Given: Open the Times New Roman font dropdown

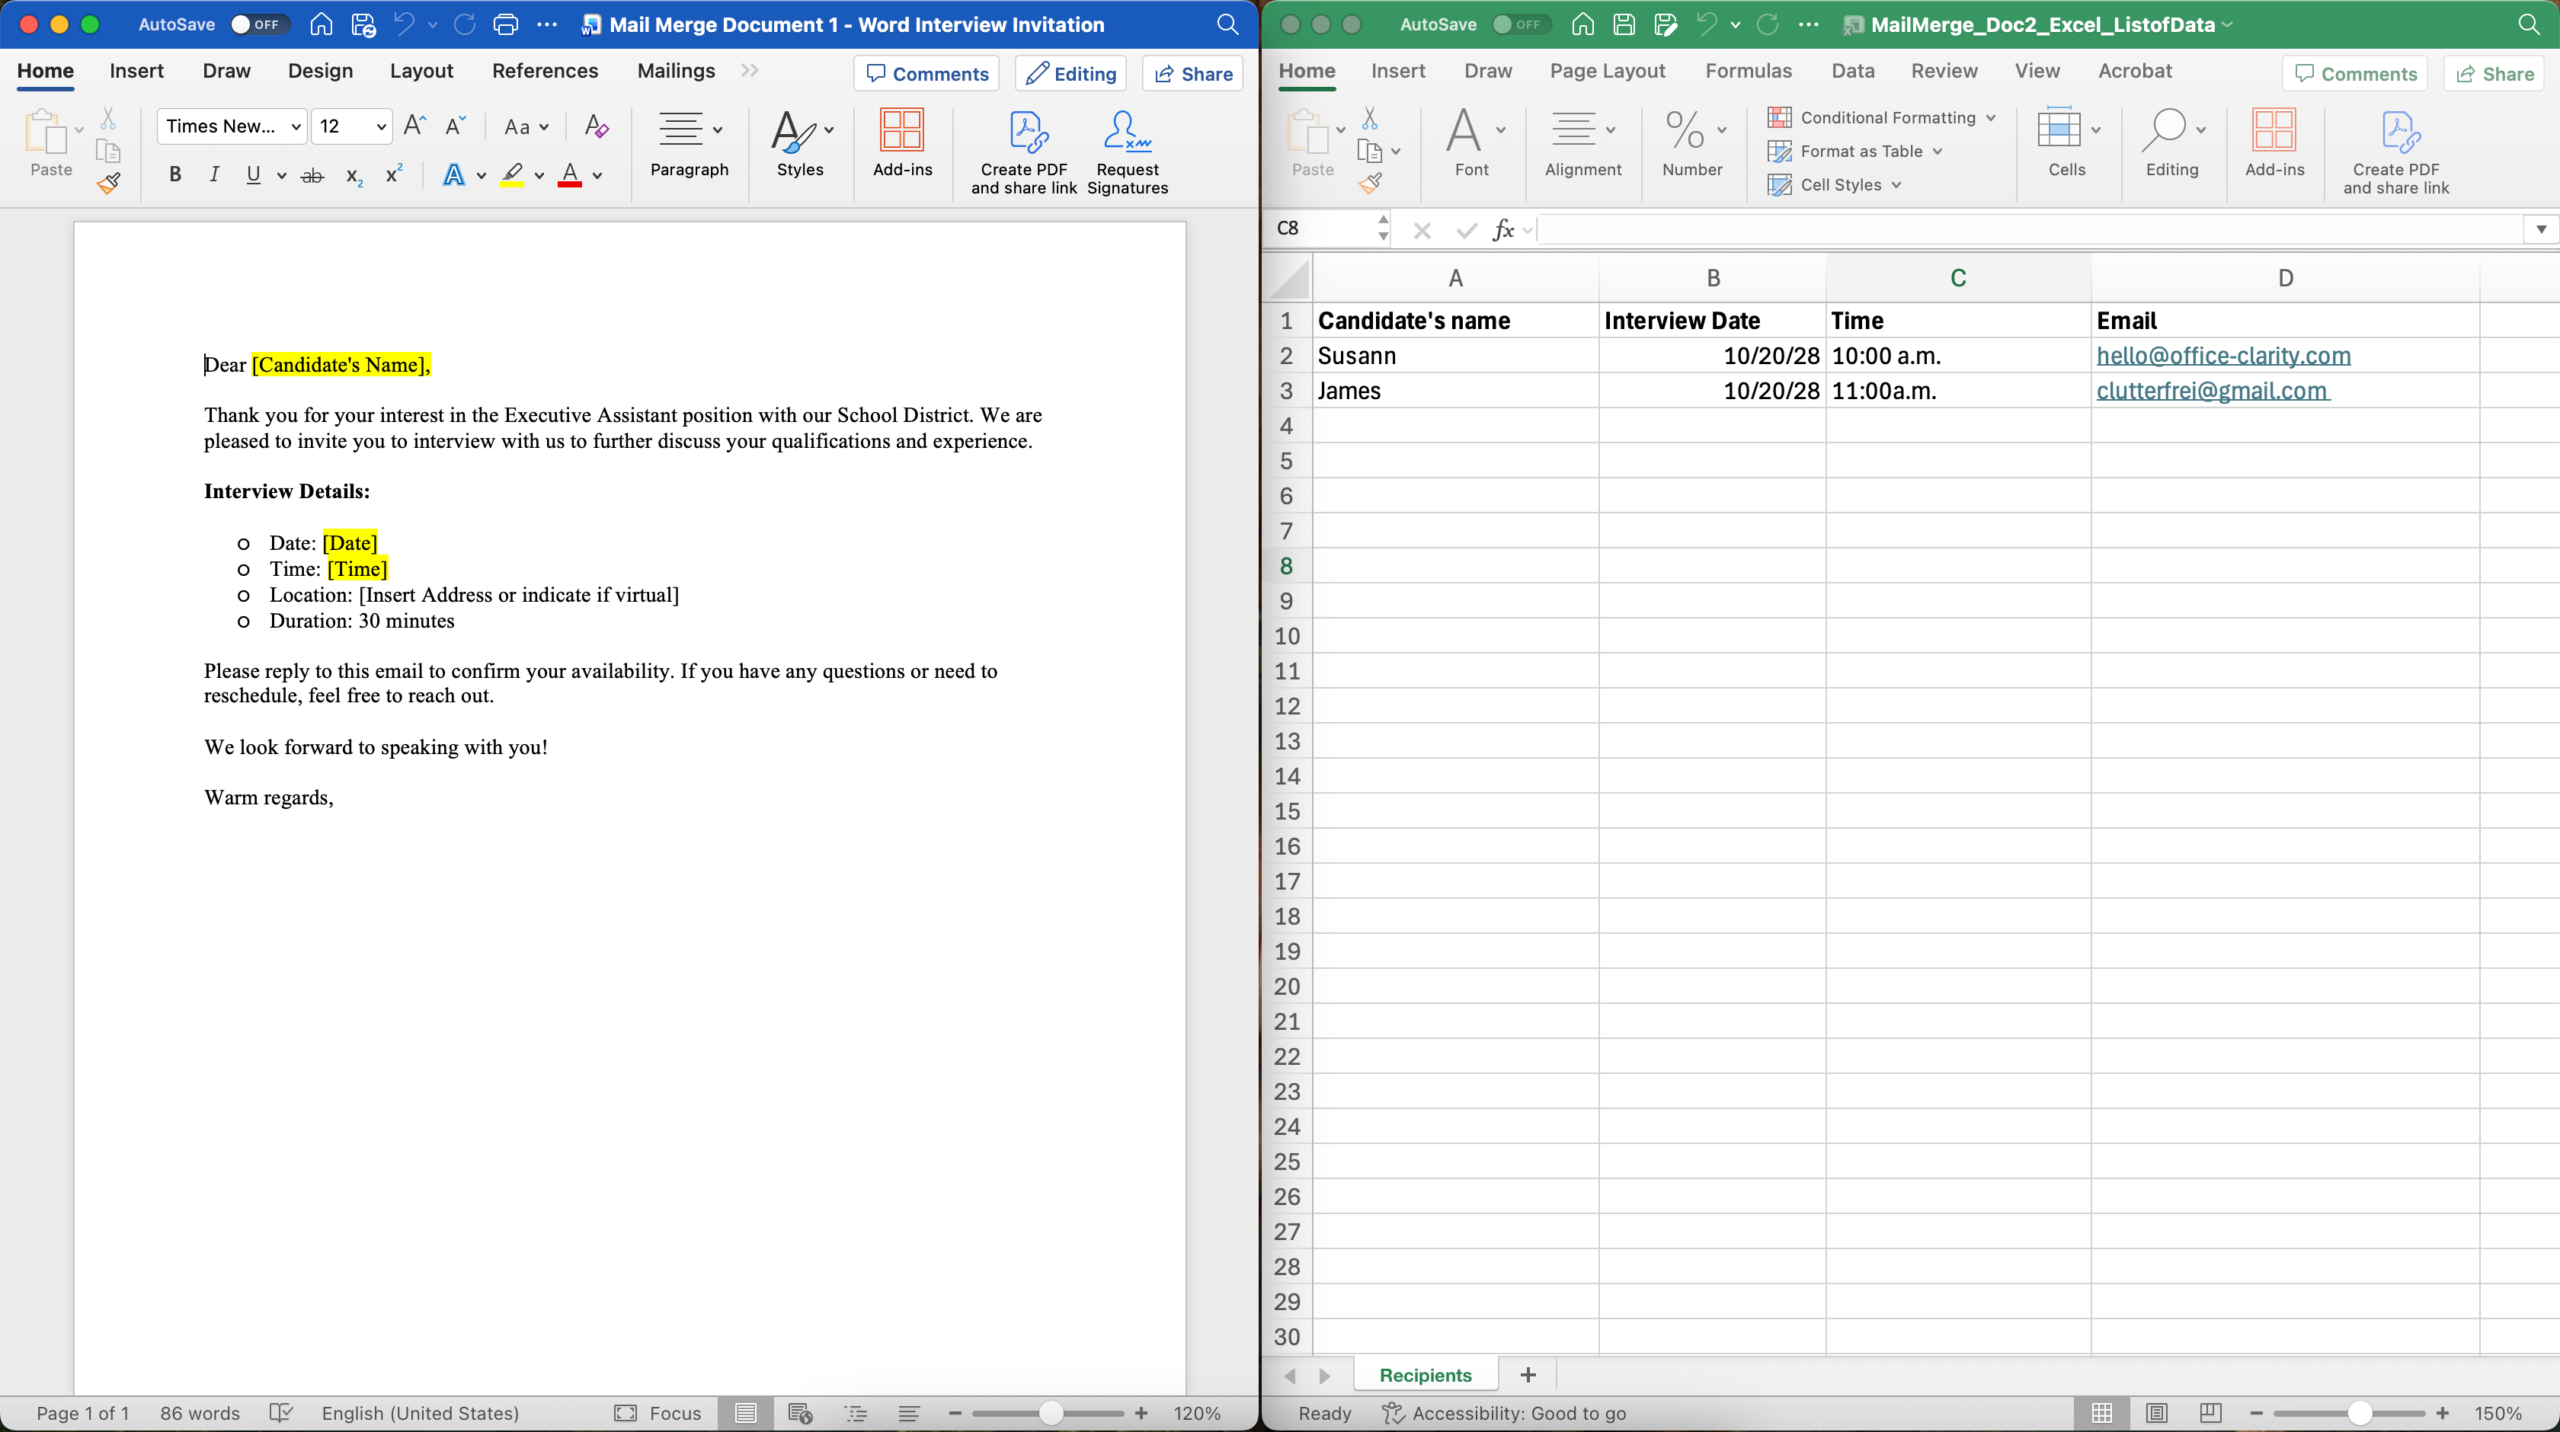Looking at the screenshot, I should tap(296, 127).
